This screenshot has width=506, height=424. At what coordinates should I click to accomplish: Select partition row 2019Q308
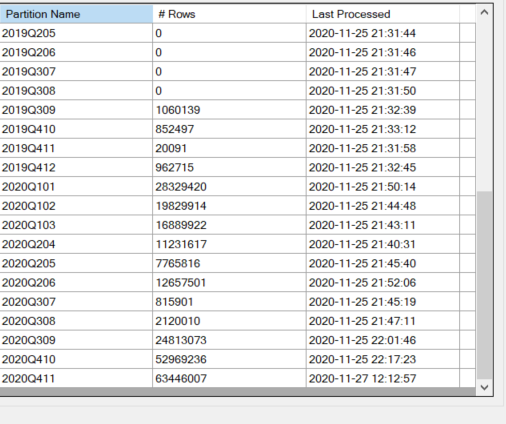tap(238, 91)
